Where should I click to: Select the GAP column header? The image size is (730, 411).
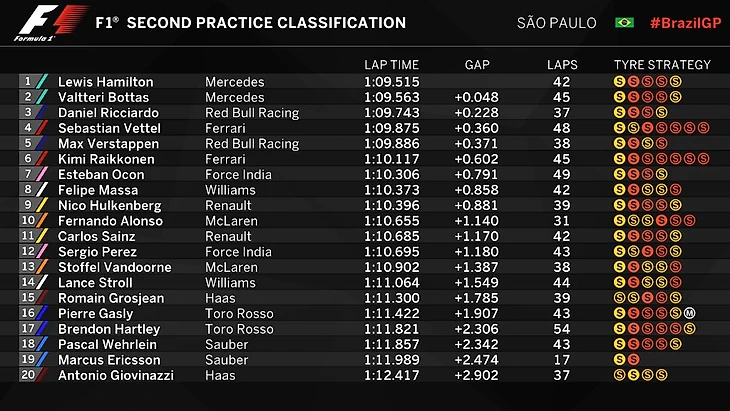477,65
